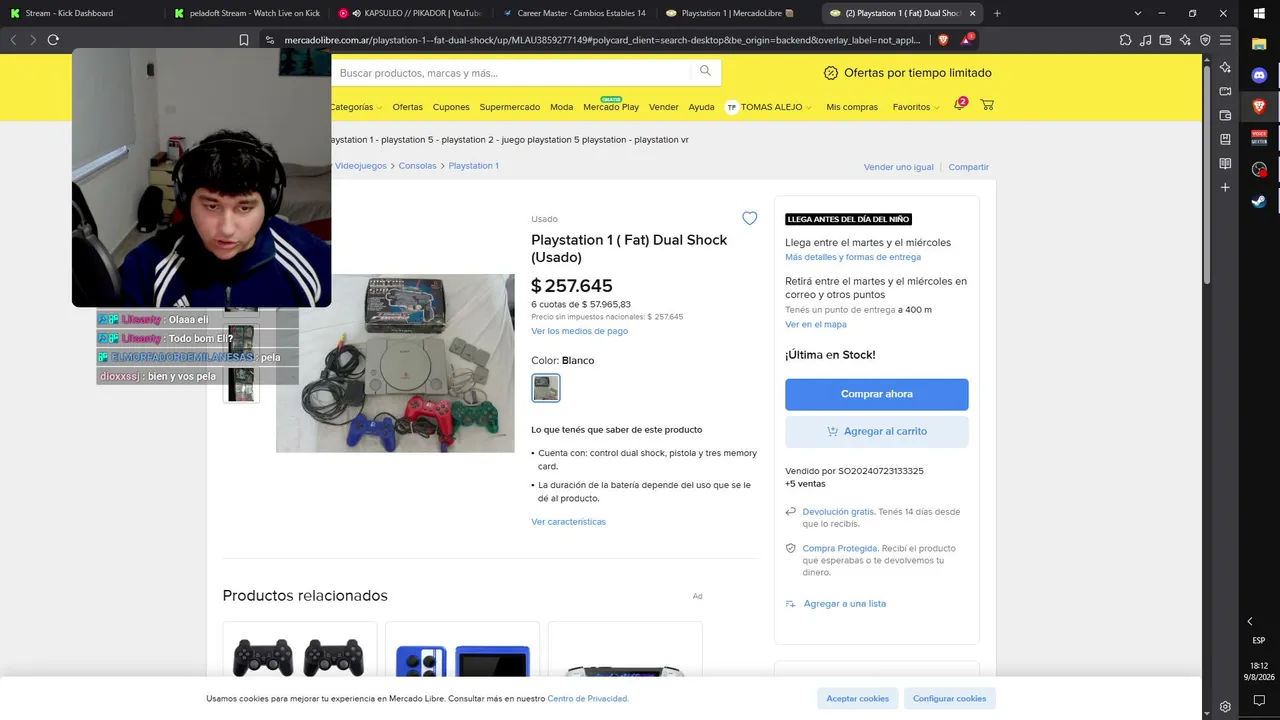Click the search products input field

[512, 73]
